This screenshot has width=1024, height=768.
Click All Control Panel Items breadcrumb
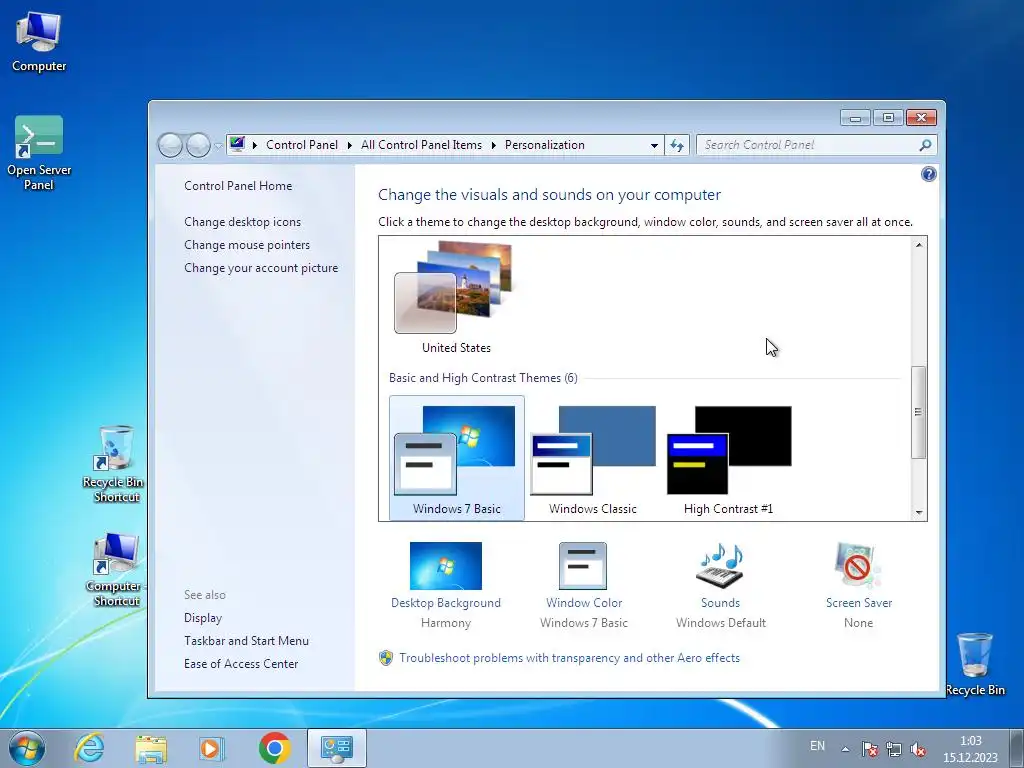click(421, 145)
